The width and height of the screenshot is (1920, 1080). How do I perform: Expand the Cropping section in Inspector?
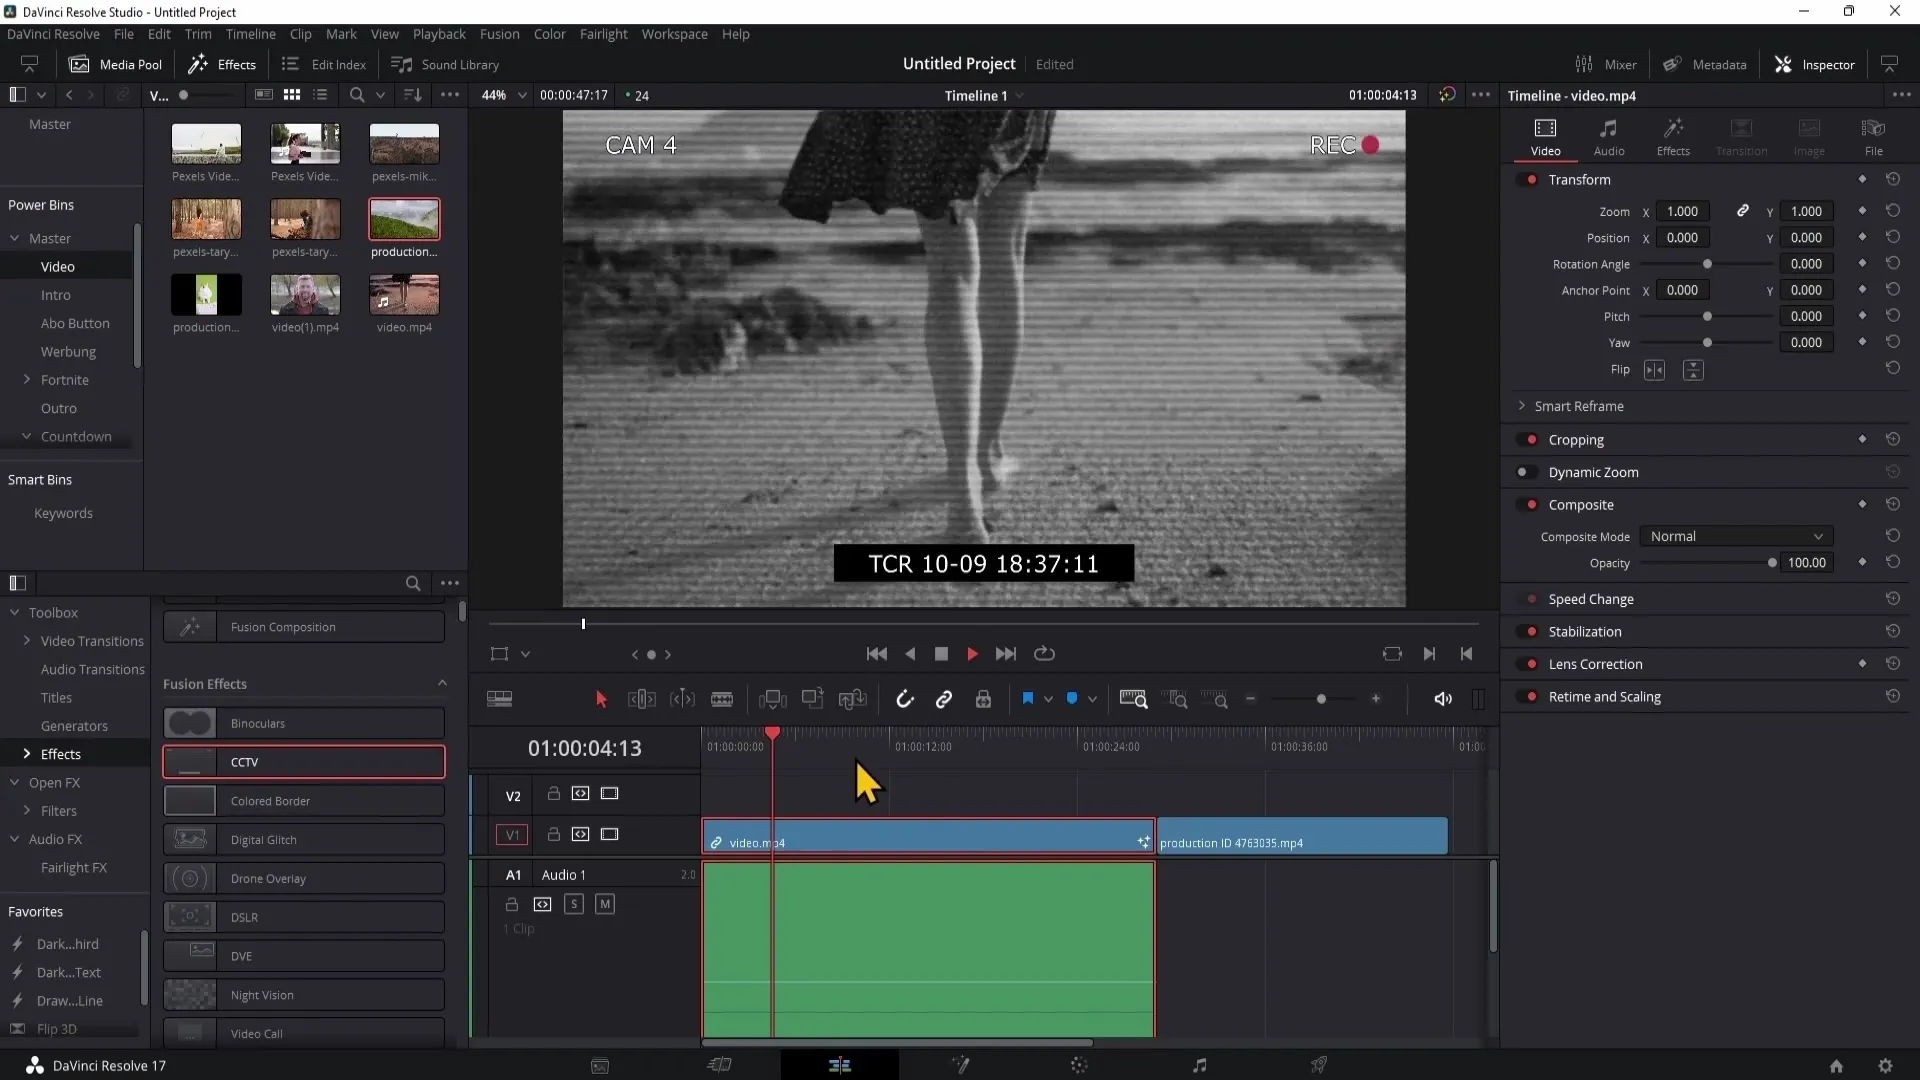pos(1578,439)
